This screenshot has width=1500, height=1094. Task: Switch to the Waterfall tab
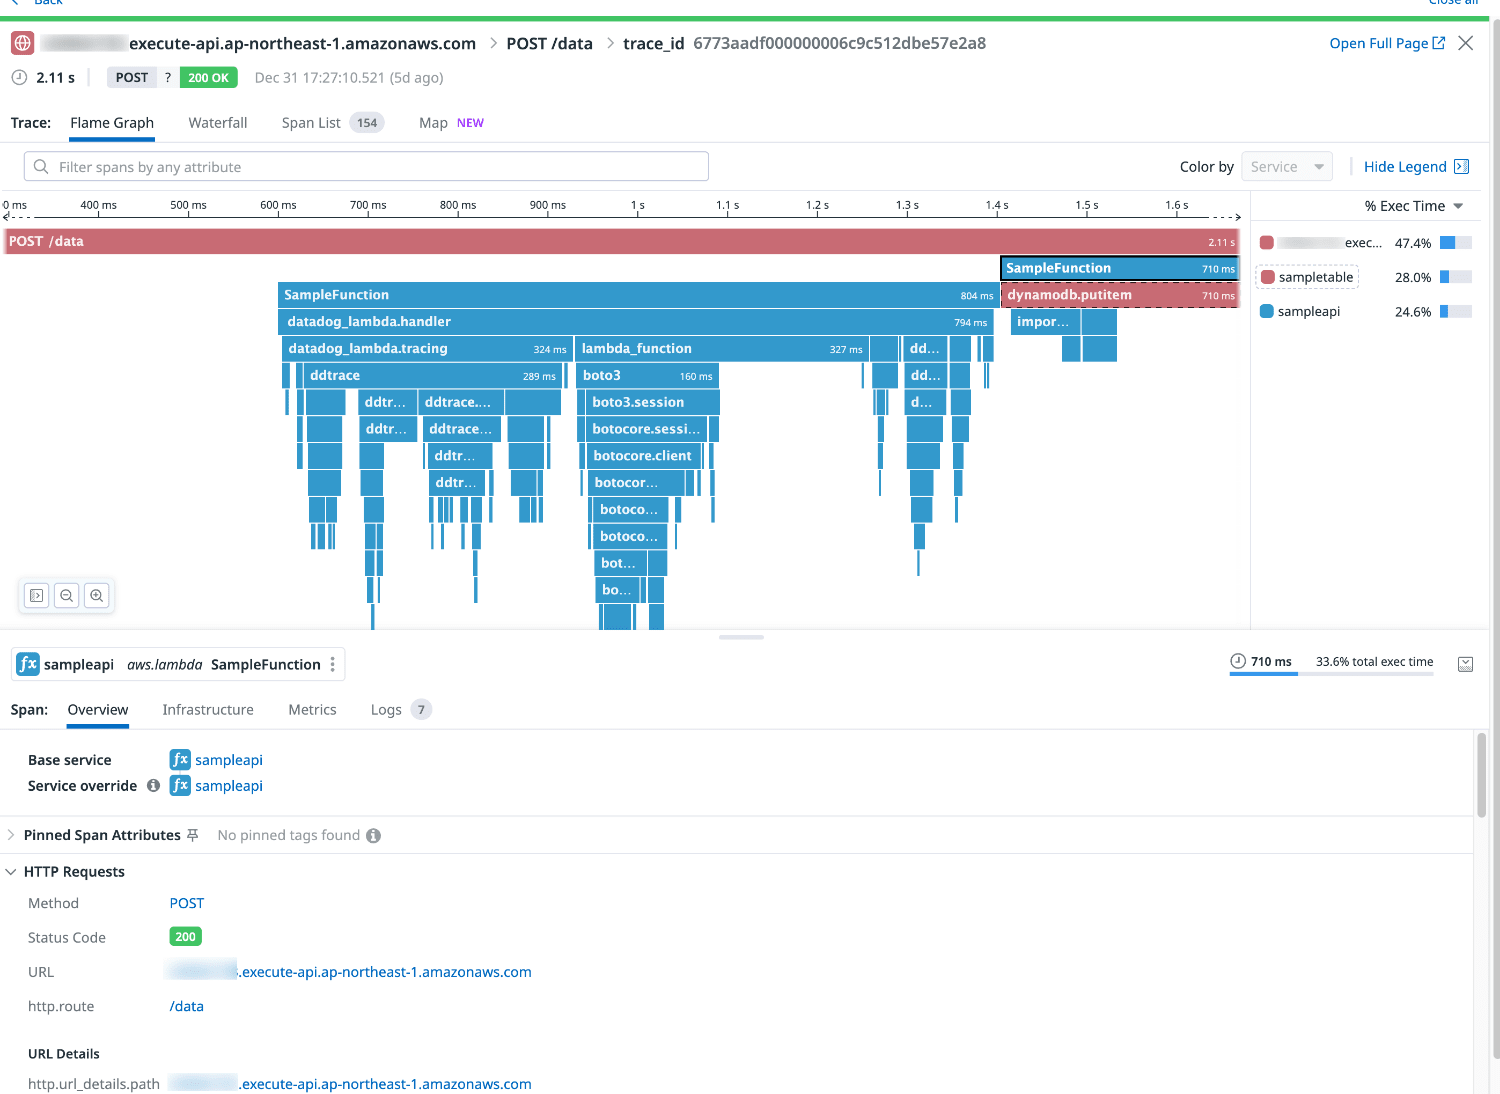[218, 123]
